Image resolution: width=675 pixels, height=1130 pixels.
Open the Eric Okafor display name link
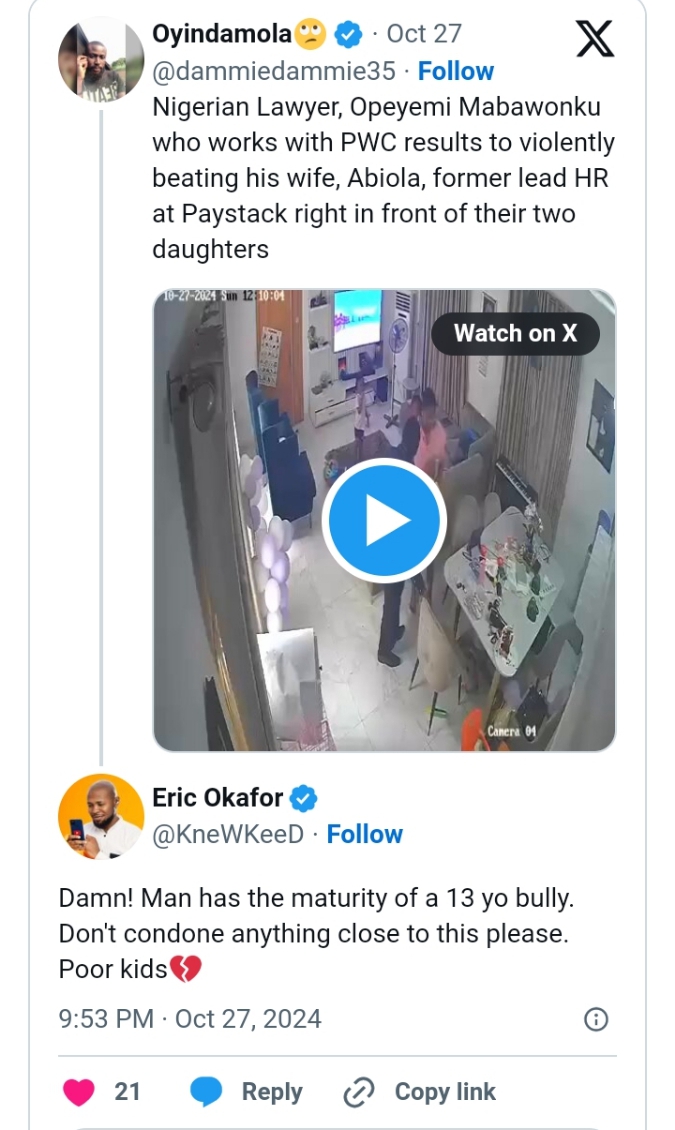218,798
